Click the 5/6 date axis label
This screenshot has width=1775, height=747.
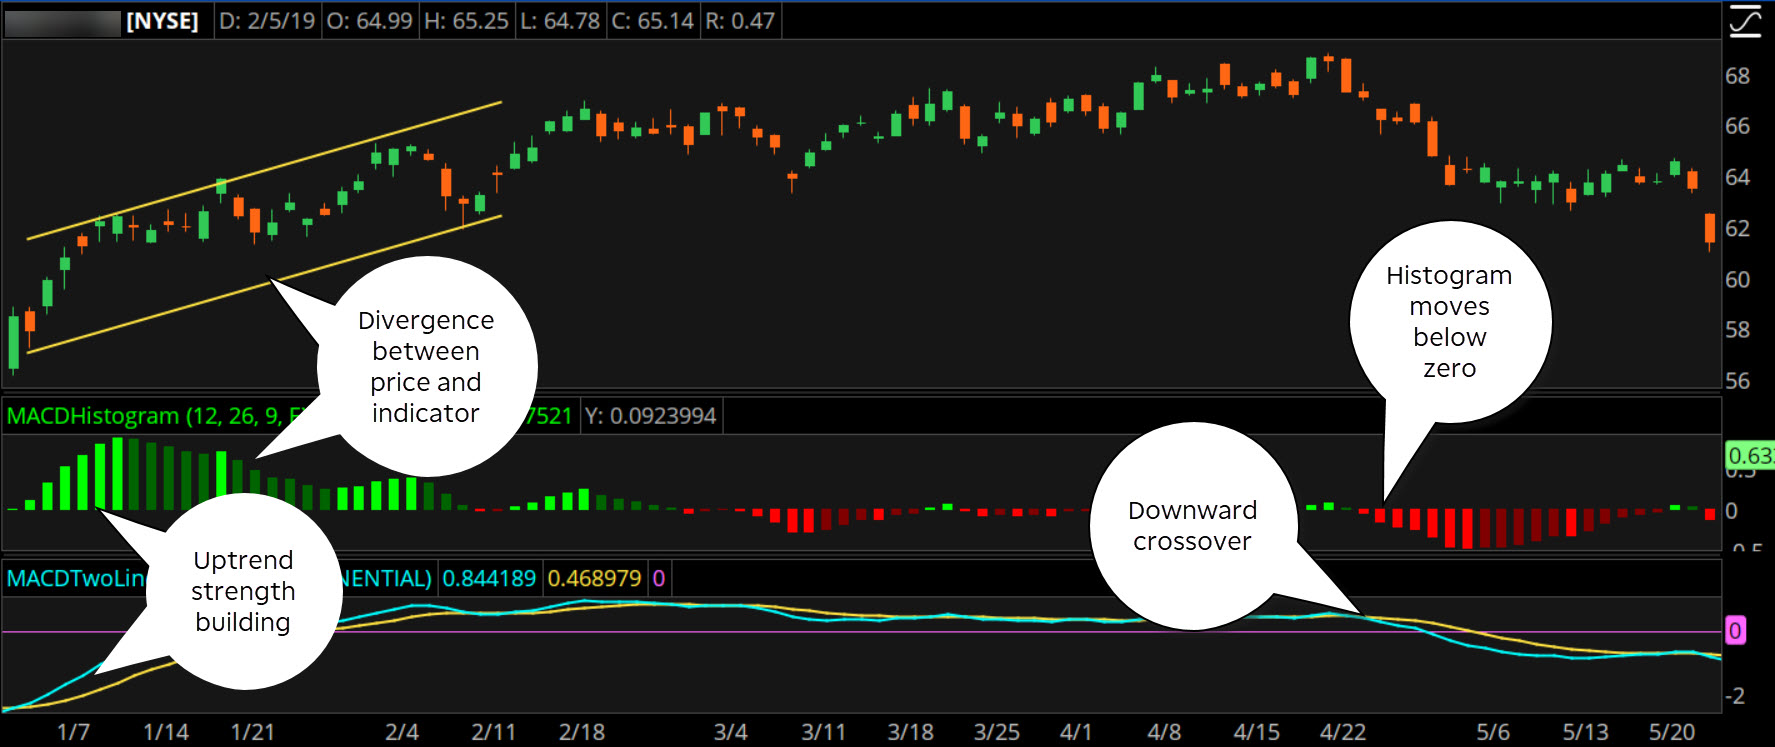click(x=1493, y=732)
